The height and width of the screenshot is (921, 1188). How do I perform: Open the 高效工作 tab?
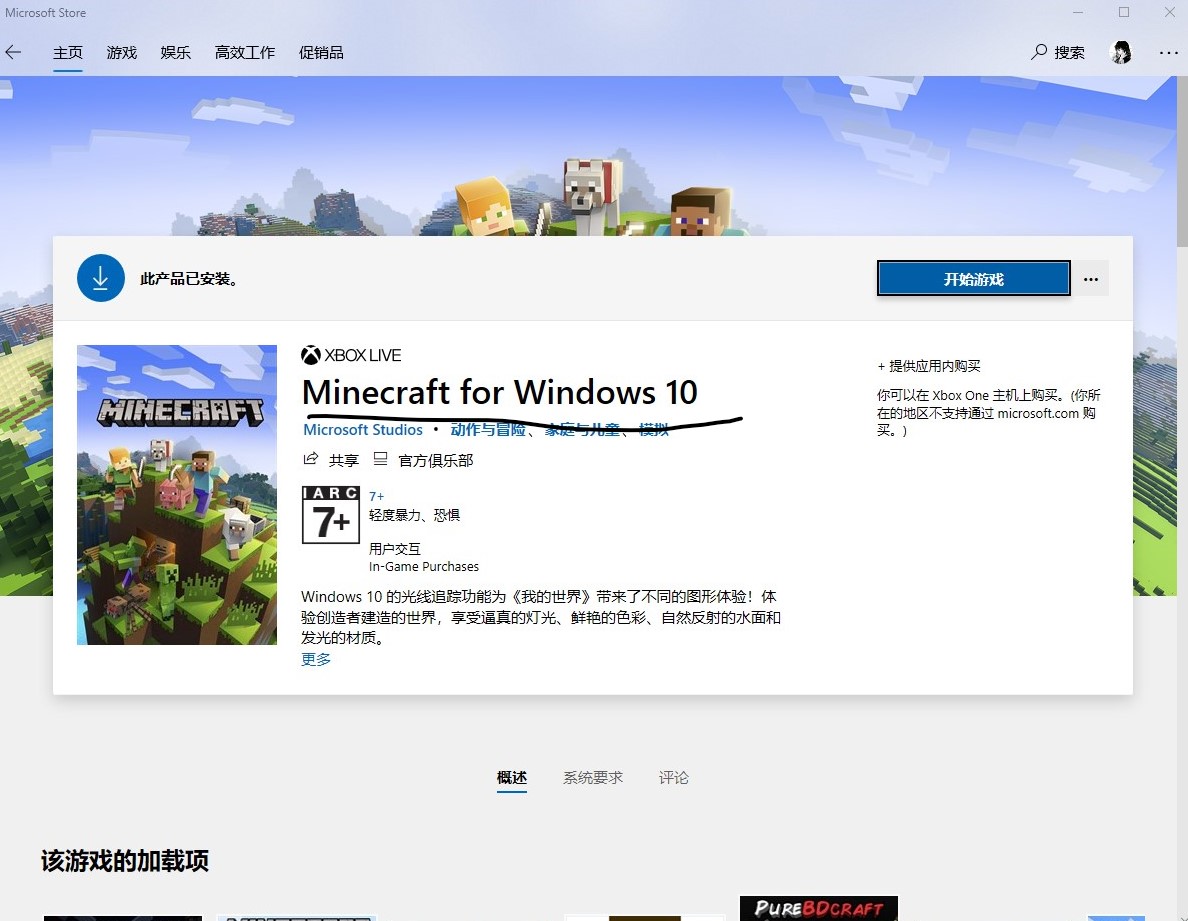click(245, 52)
